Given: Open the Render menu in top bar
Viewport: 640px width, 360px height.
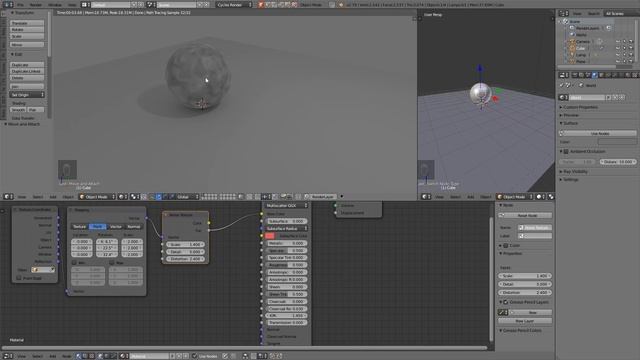Looking at the screenshot, I should pyautogui.click(x=36, y=4).
